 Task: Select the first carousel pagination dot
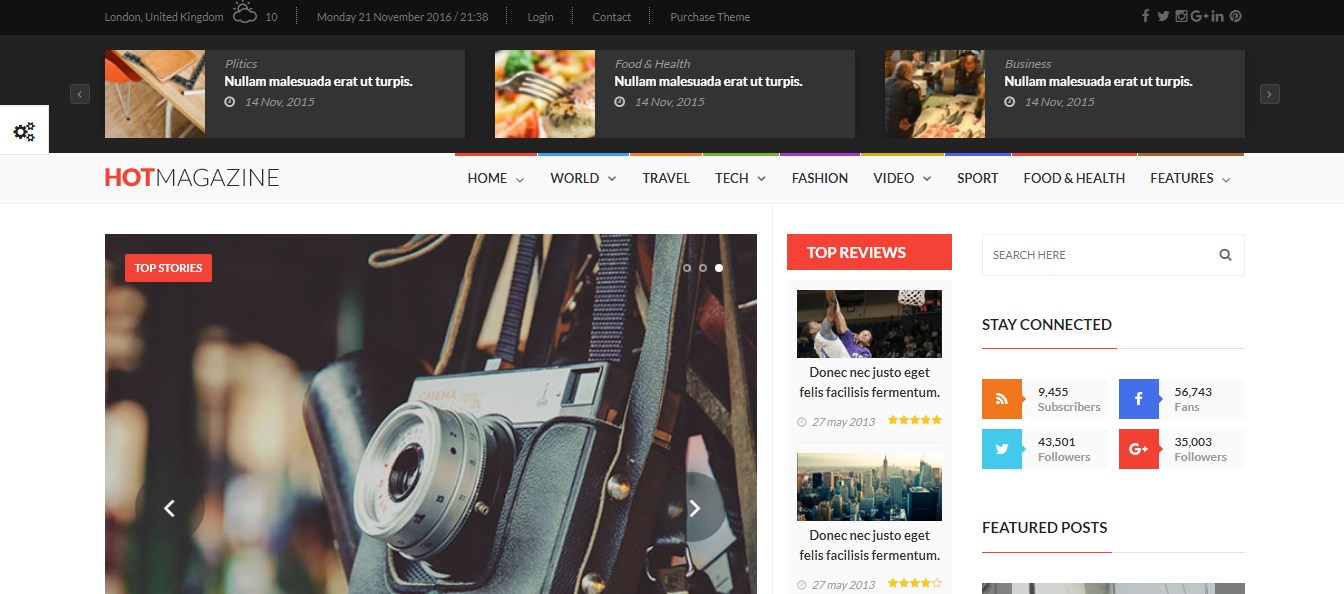(x=688, y=268)
